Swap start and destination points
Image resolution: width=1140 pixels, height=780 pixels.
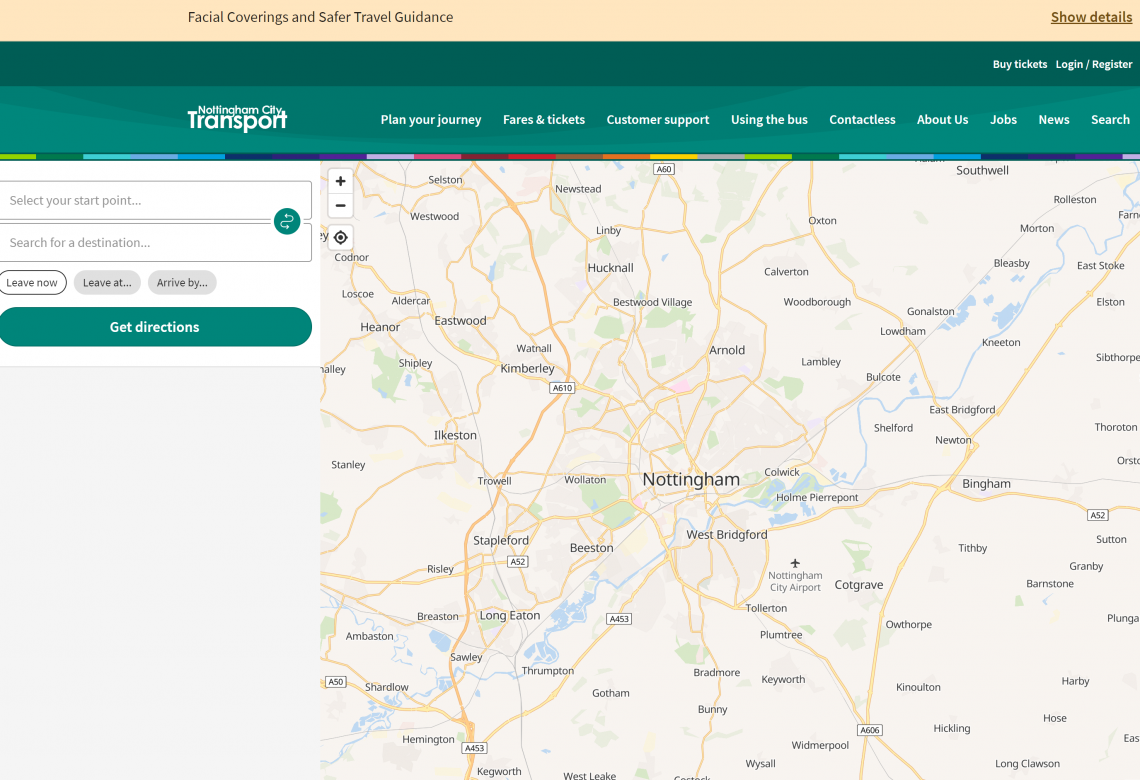[287, 221]
